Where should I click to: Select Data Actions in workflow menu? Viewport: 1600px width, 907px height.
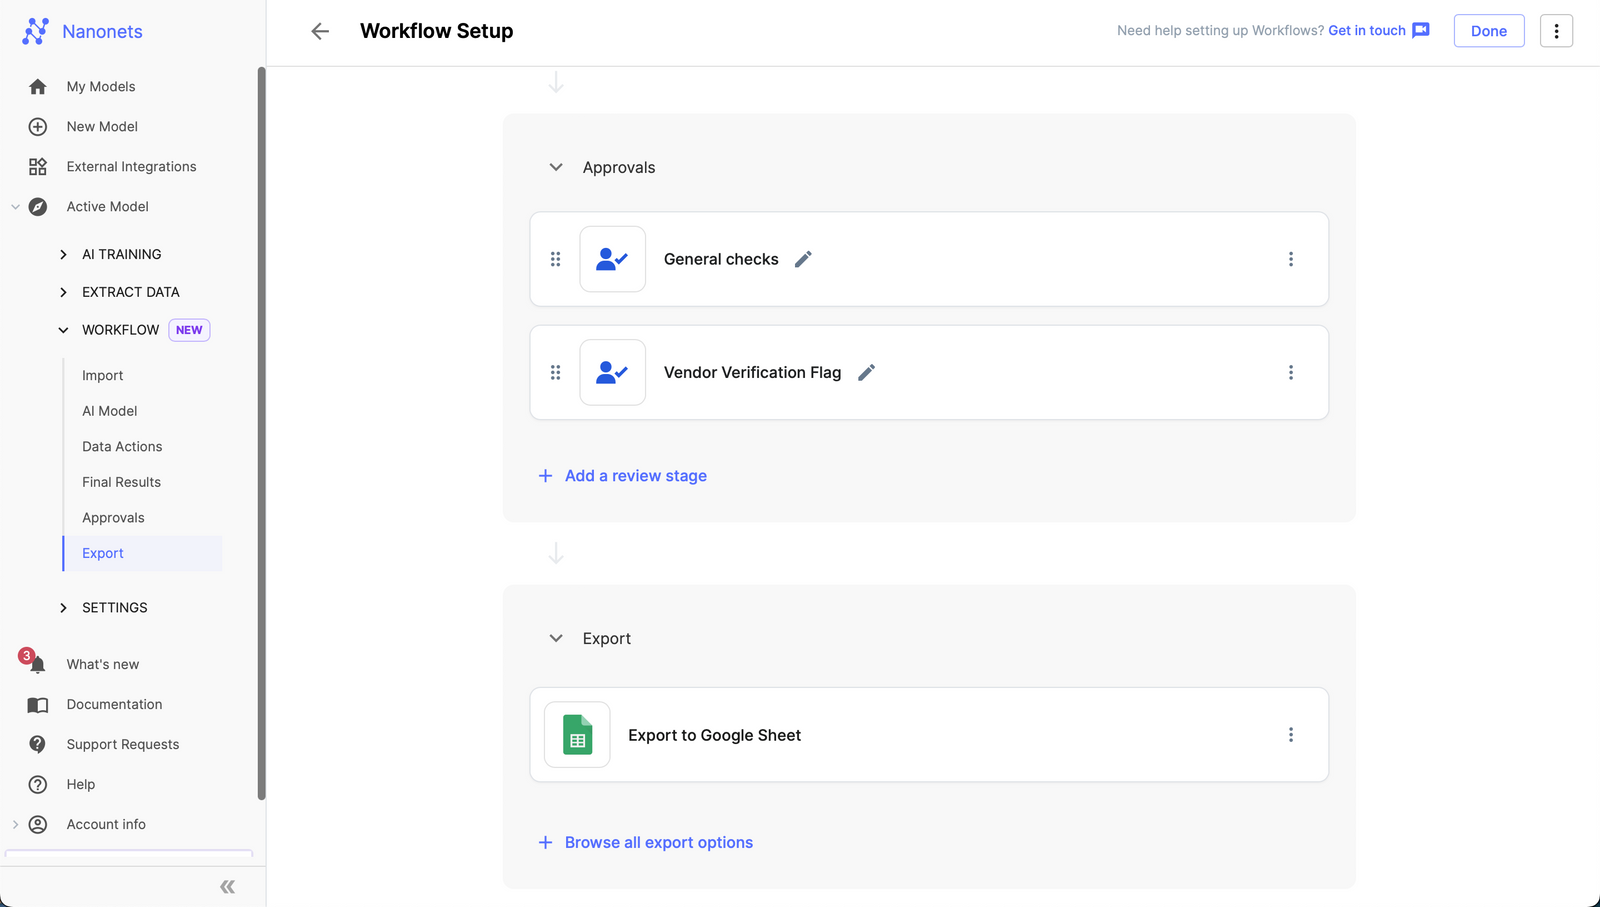(122, 447)
